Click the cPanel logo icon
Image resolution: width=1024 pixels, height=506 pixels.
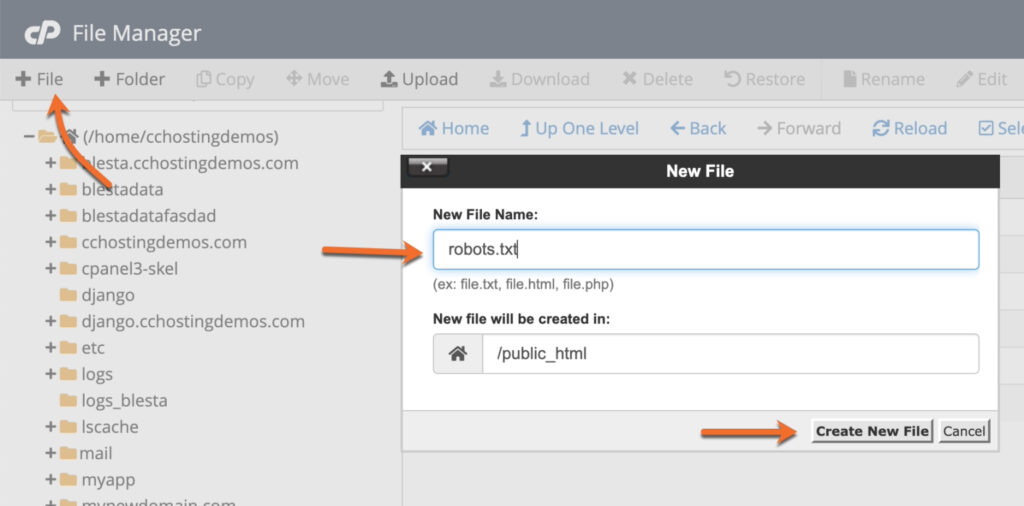coord(42,32)
